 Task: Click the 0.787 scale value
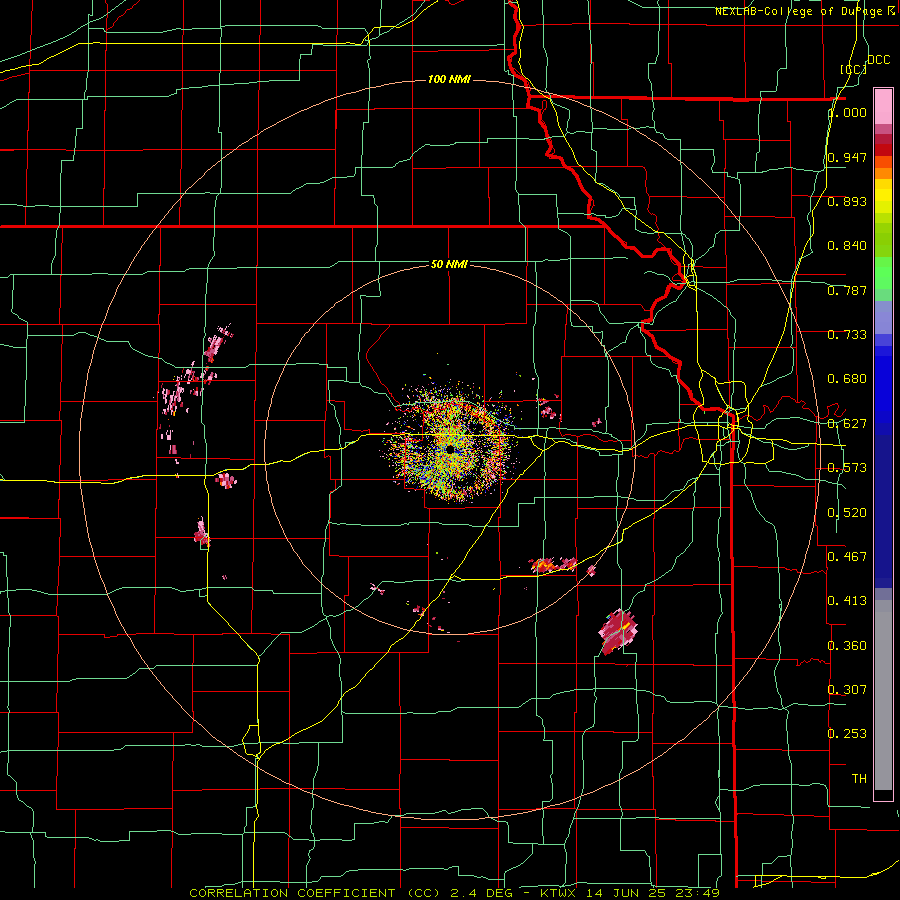[847, 290]
